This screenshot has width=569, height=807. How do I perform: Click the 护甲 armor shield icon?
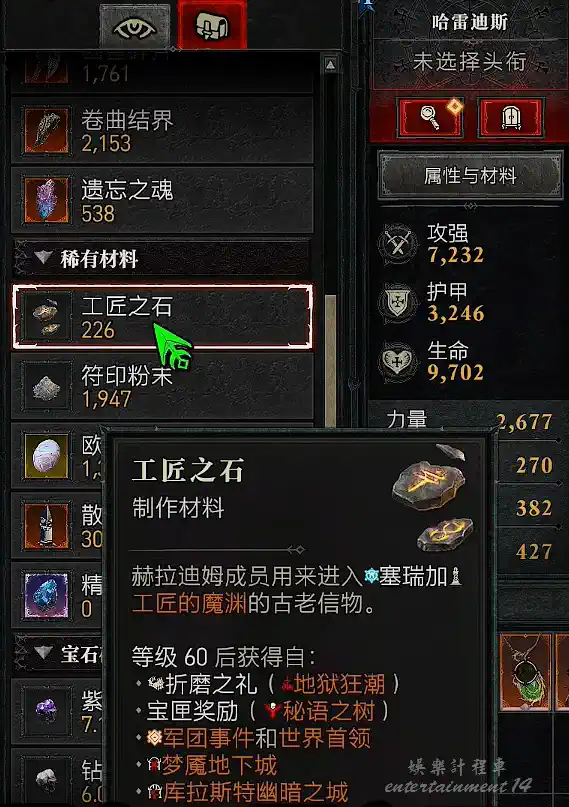[397, 303]
